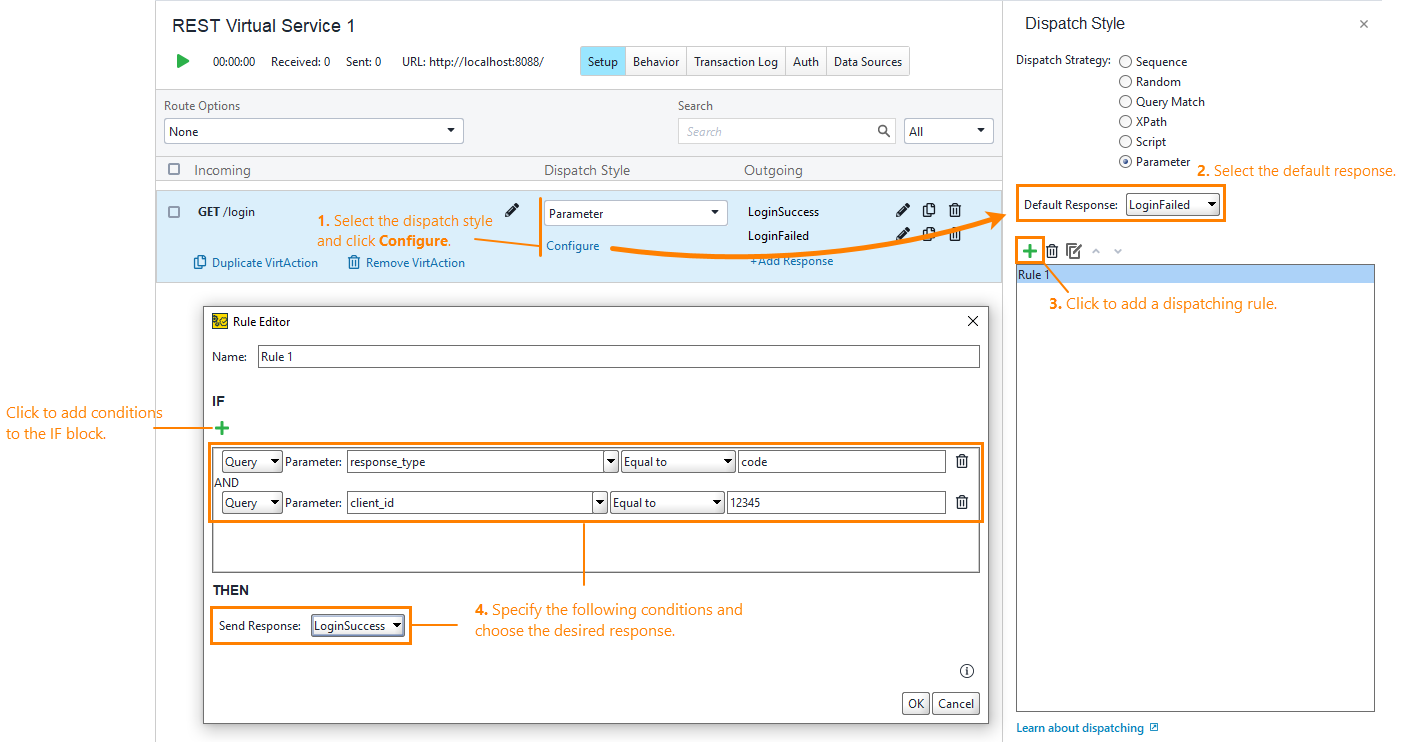Delete the selected Rule 1 using the trash icon
The width and height of the screenshot is (1417, 742).
coord(1052,250)
